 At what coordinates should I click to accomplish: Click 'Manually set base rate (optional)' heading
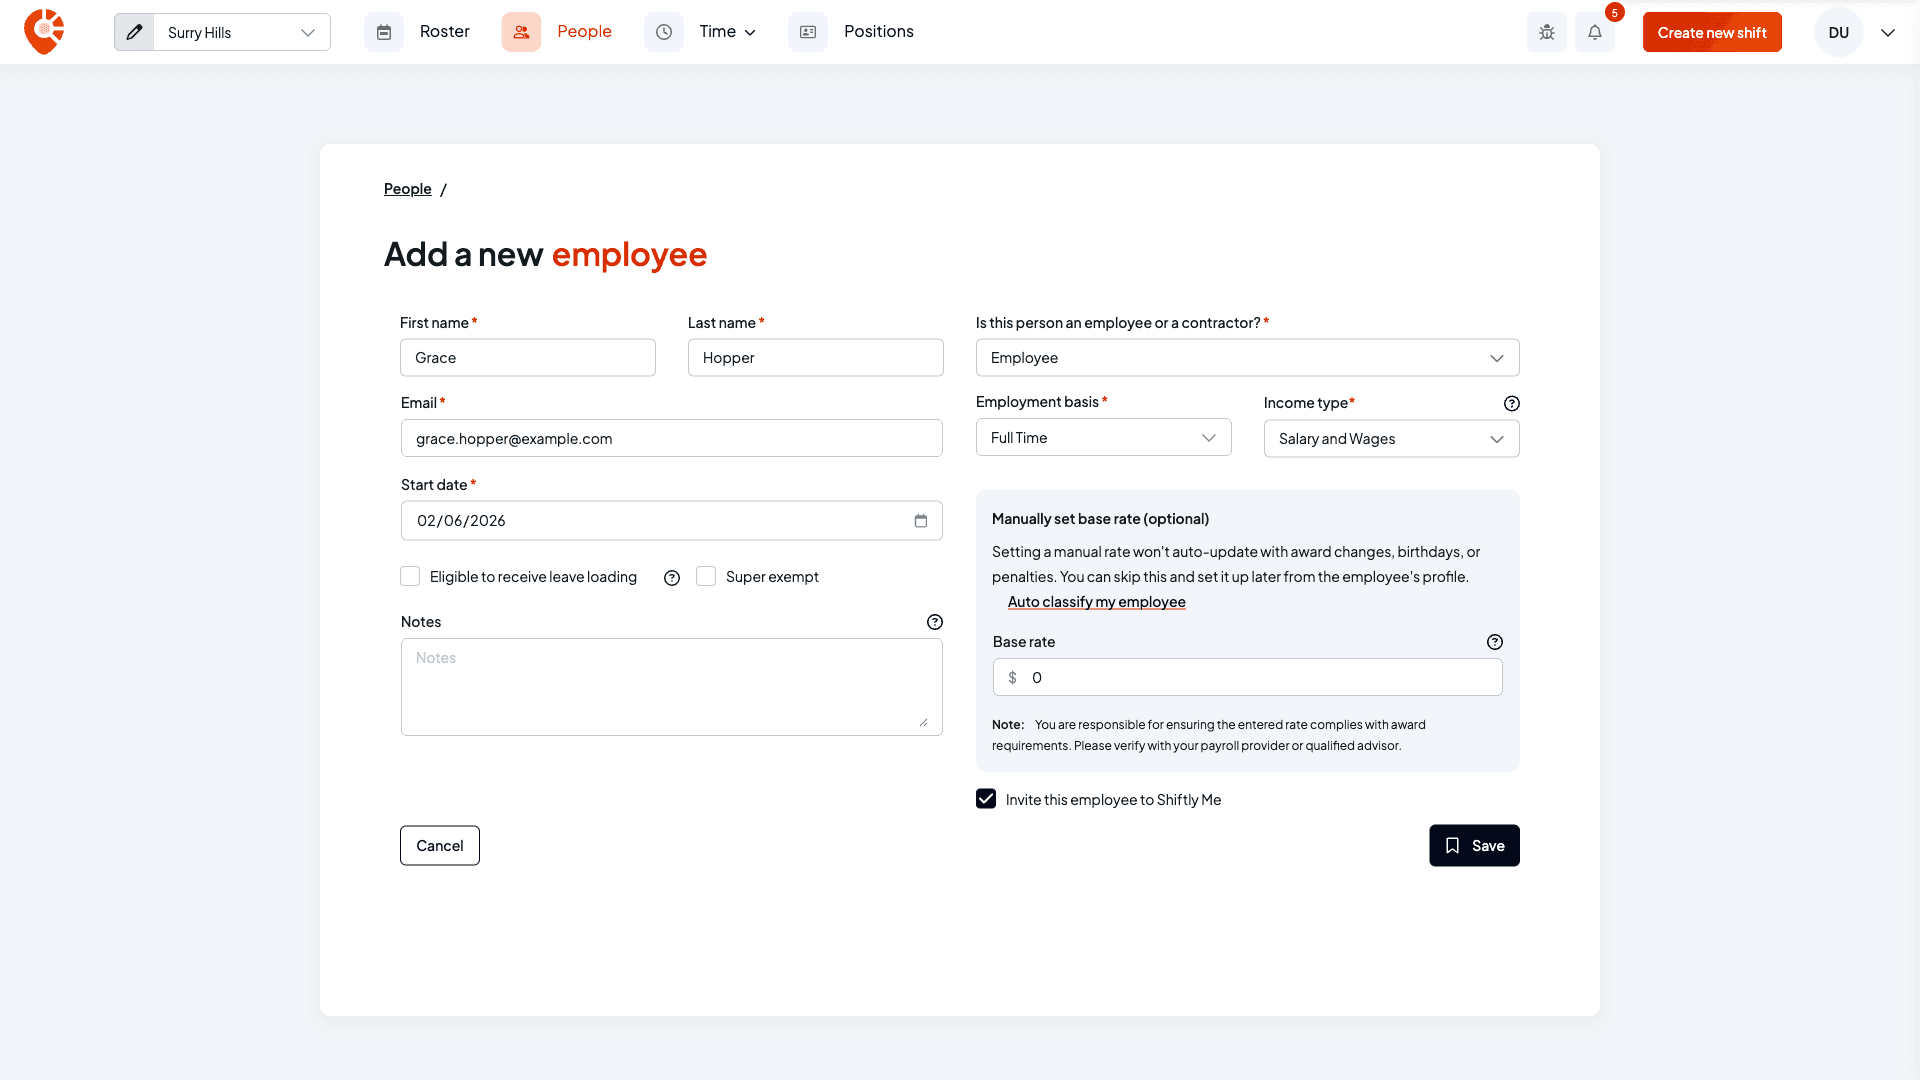tap(1100, 519)
